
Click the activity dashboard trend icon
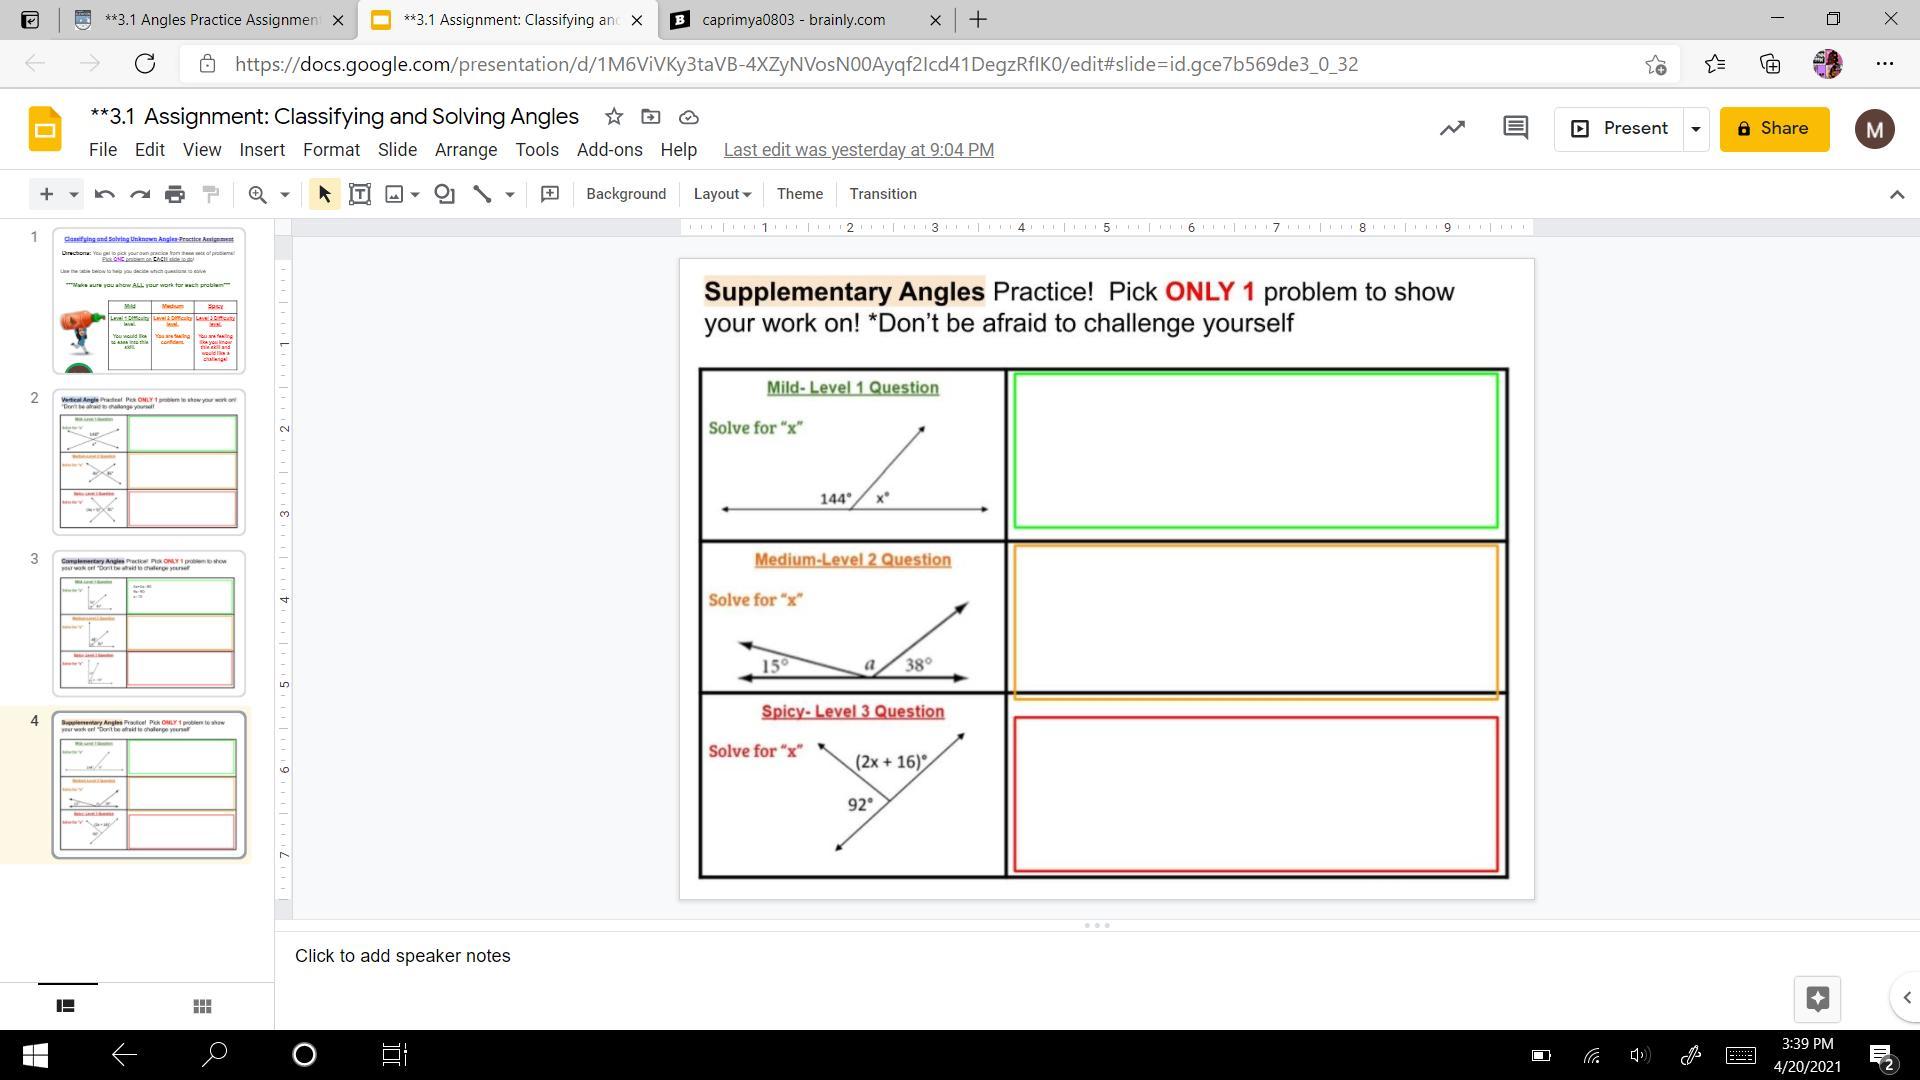pyautogui.click(x=1452, y=128)
